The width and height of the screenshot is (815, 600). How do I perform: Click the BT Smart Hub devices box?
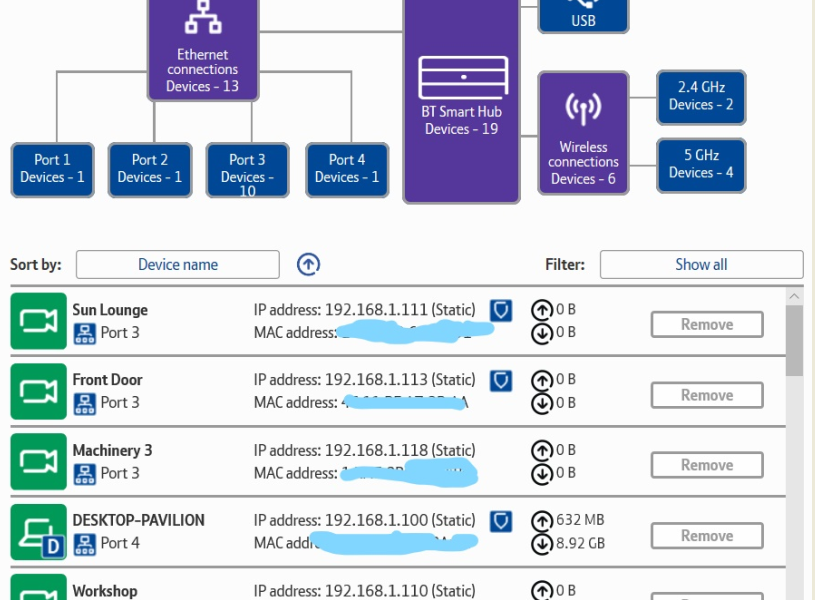click(x=461, y=100)
